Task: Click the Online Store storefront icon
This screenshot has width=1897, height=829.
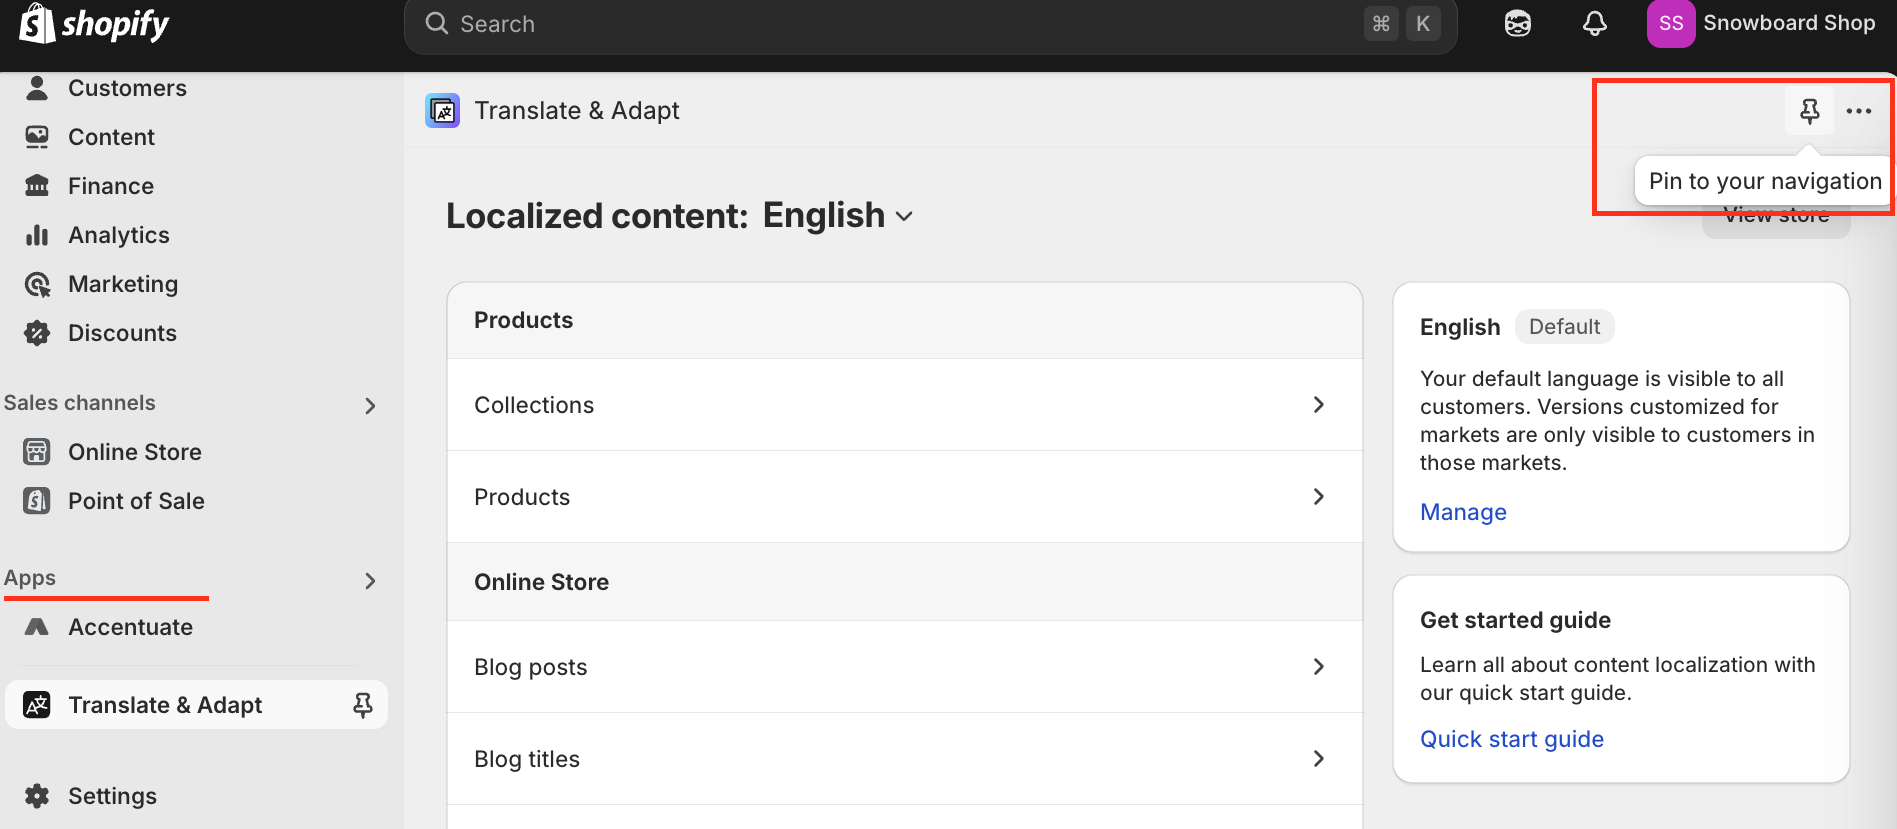Action: 37,452
